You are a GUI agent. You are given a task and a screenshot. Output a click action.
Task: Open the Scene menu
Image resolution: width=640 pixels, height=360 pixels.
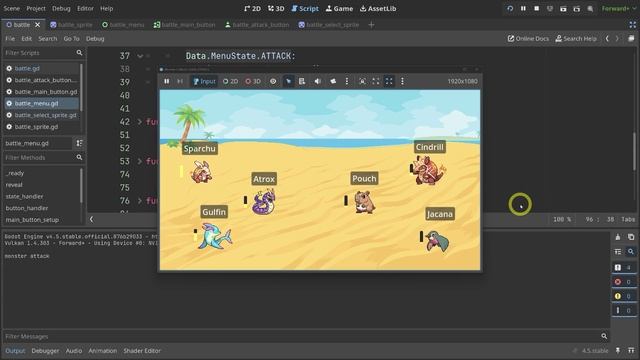11,8
